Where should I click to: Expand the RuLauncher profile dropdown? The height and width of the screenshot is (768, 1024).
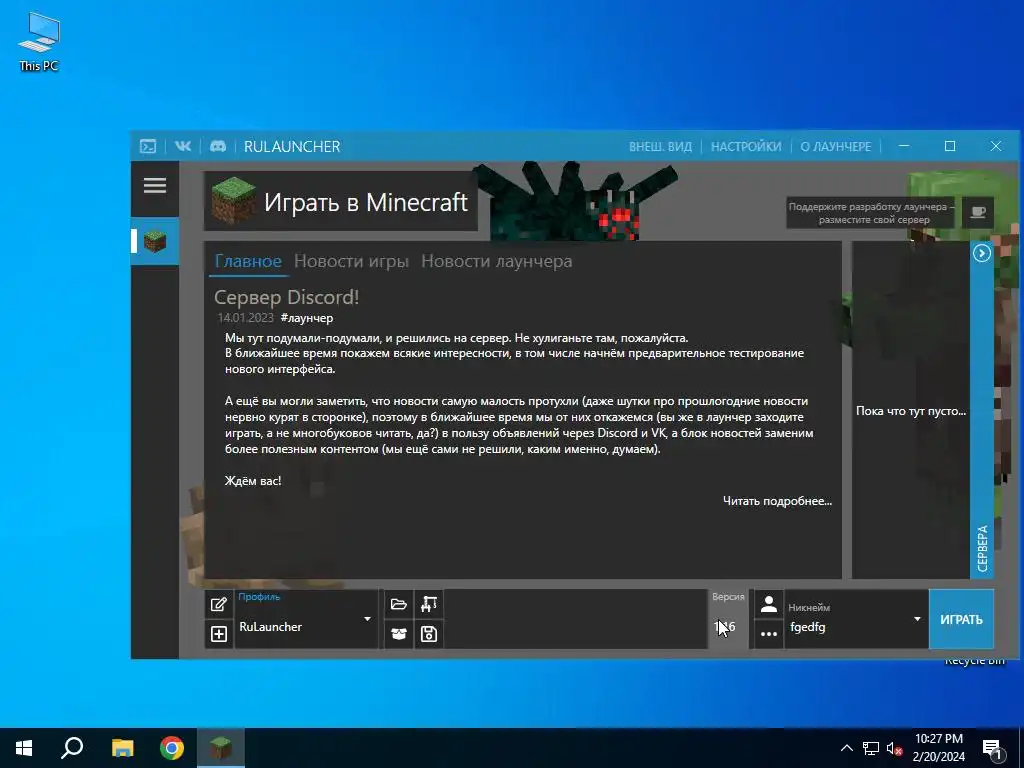(368, 619)
